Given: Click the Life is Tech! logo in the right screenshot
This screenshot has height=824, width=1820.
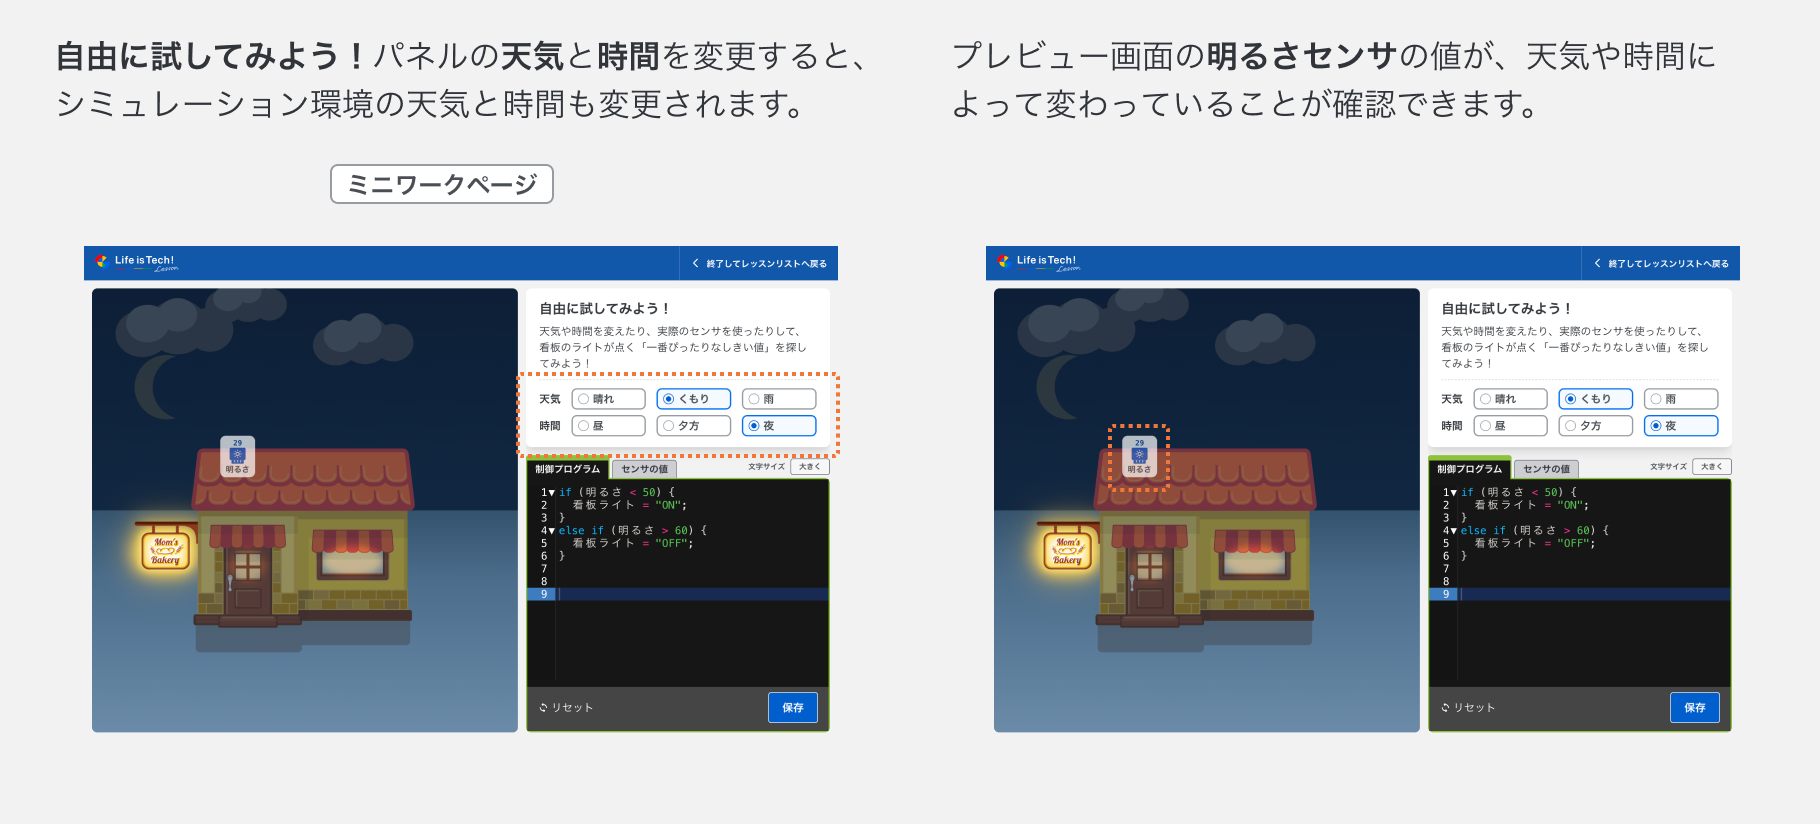Looking at the screenshot, I should coord(1038,262).
